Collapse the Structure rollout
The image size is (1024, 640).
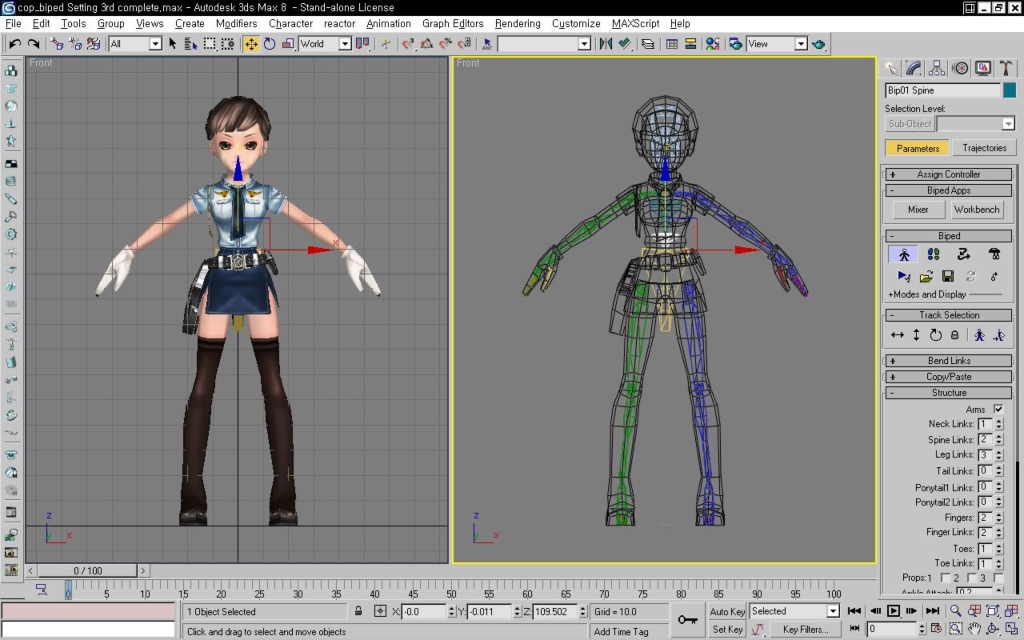(948, 393)
